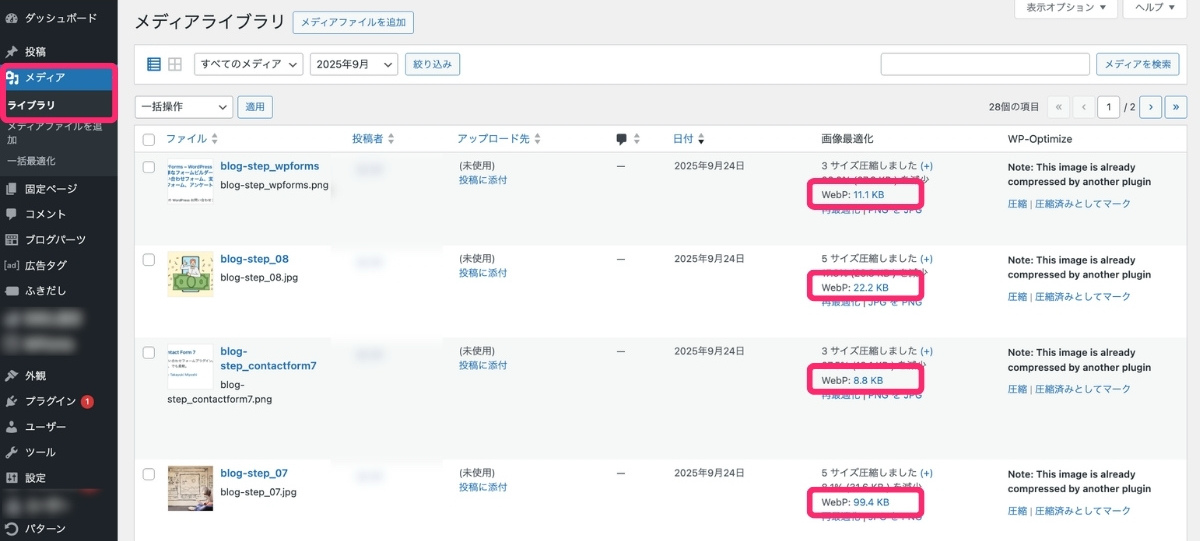Click the blog-step_wpforms thumbnail image
Viewport: 1200px width, 541px height.
pyautogui.click(x=190, y=182)
